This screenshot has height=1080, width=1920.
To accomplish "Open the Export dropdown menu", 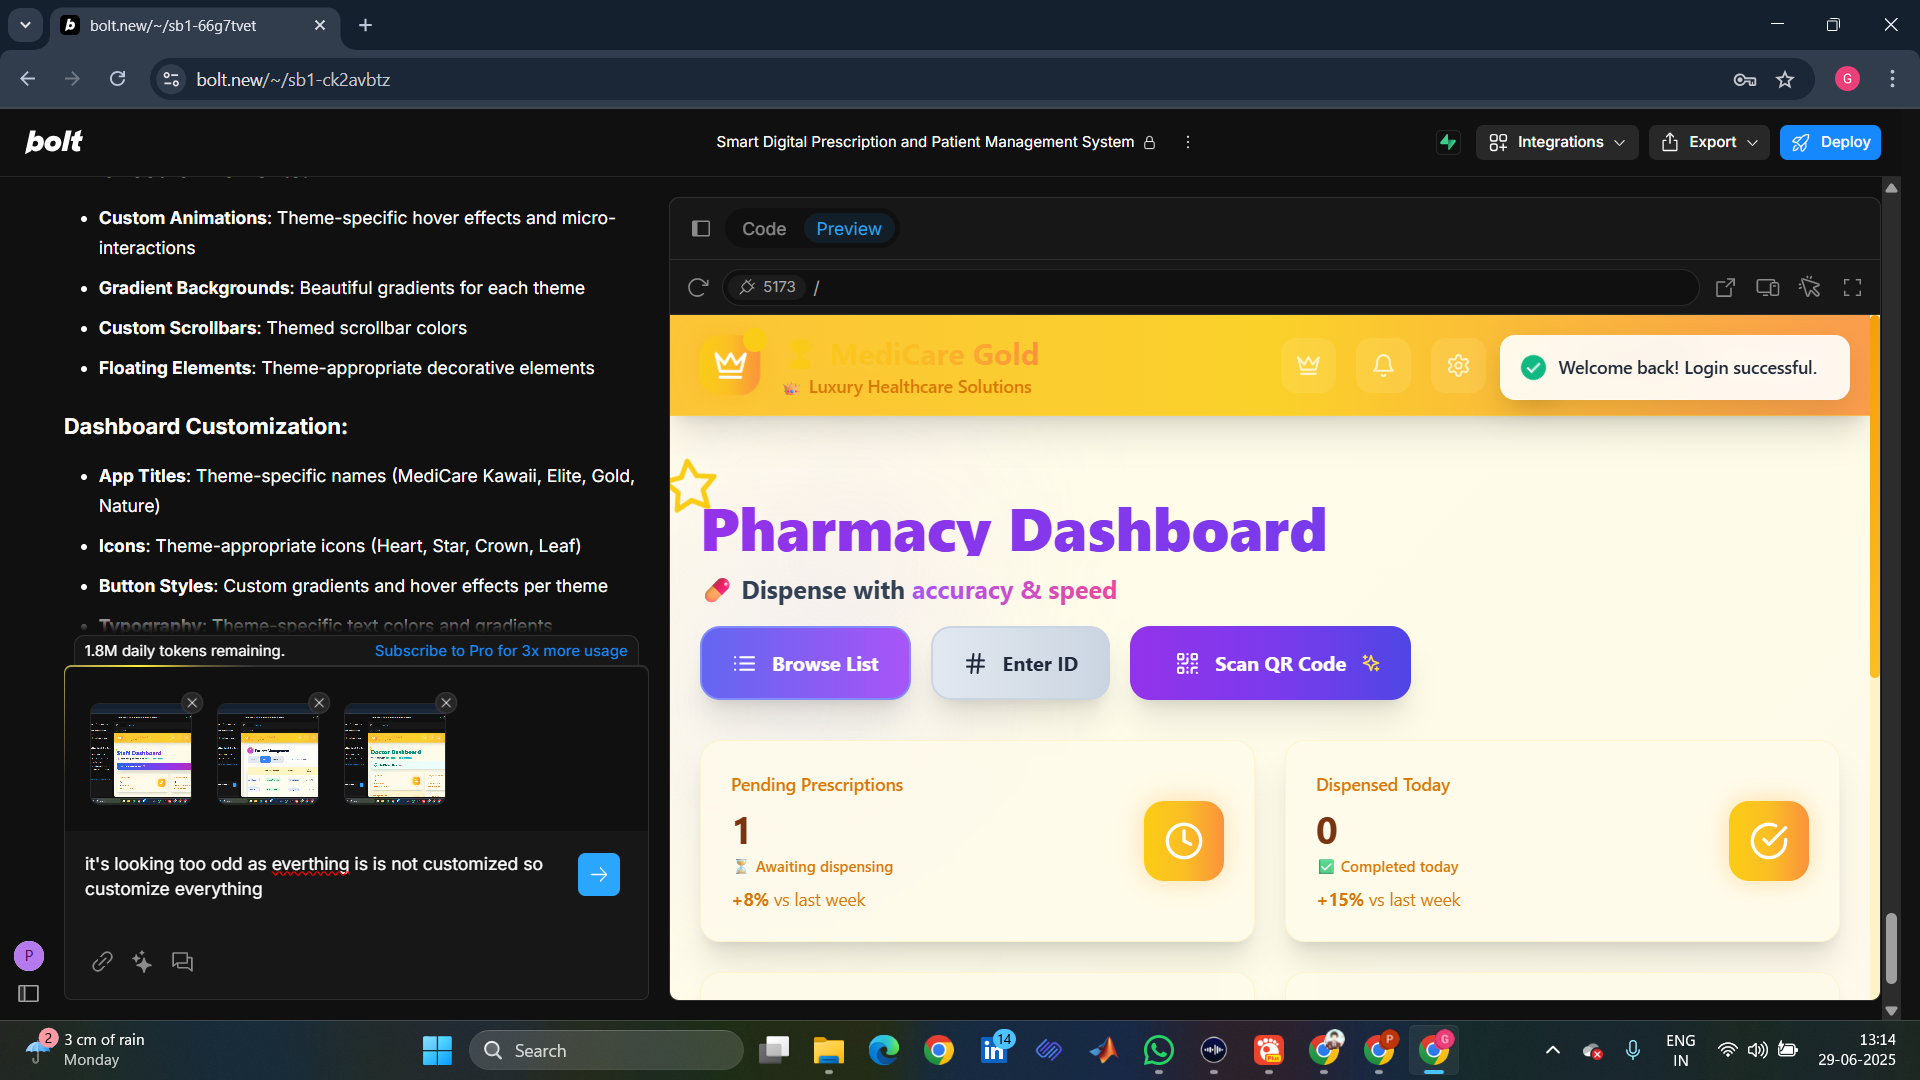I will [1709, 142].
